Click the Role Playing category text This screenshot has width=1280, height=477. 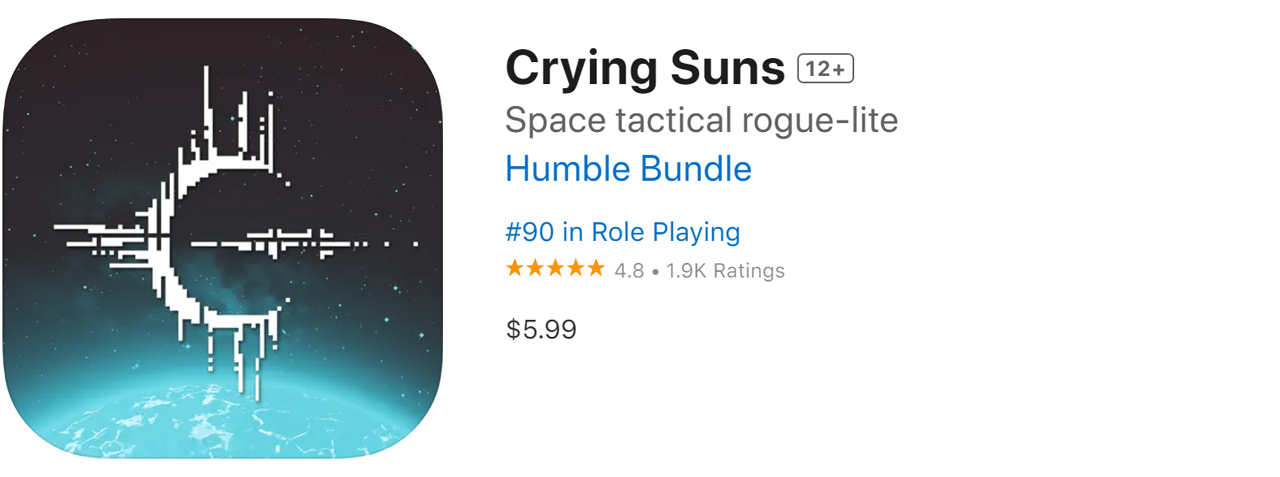click(665, 232)
